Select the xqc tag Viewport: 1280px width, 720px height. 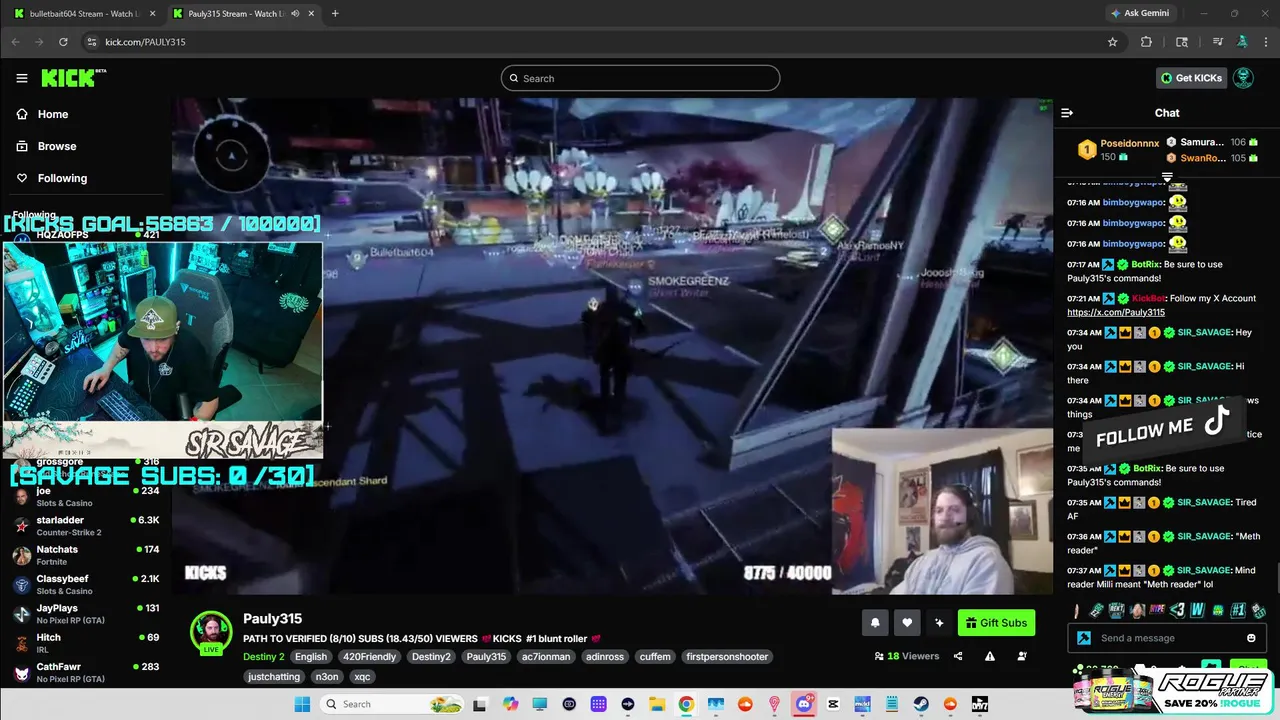pyautogui.click(x=362, y=677)
